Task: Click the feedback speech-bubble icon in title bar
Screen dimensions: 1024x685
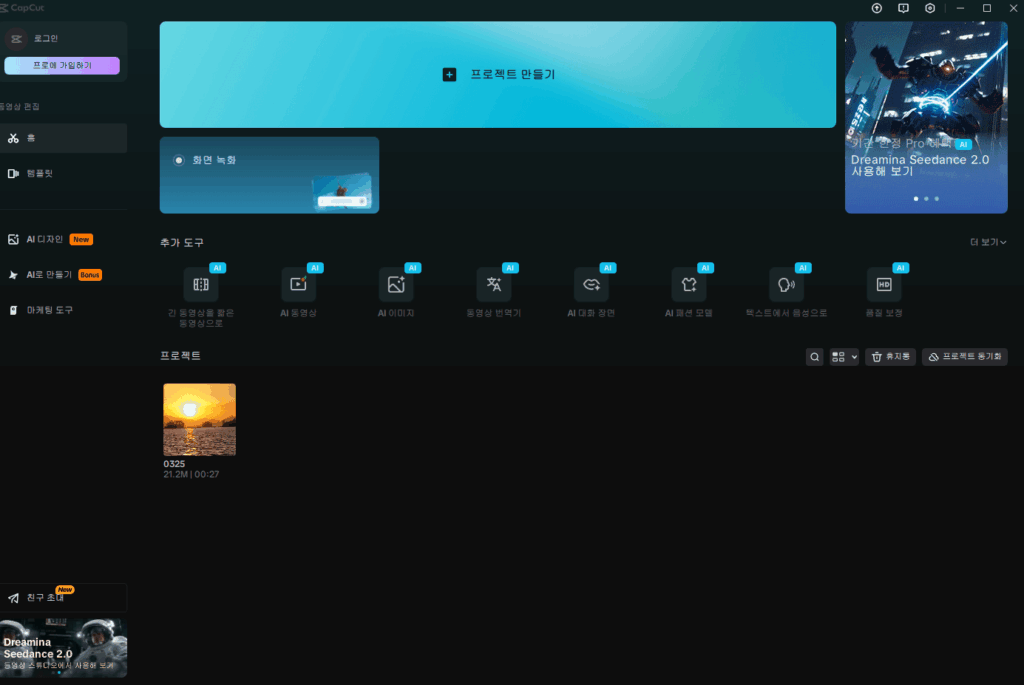Action: (x=904, y=8)
